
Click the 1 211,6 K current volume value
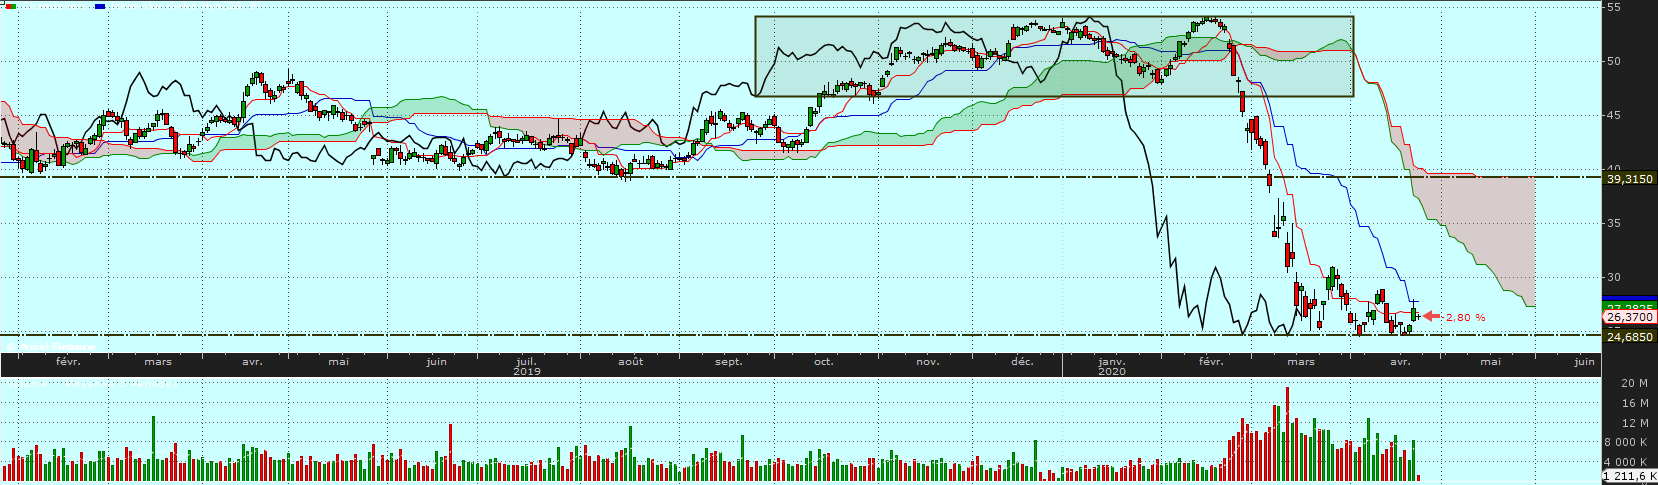pos(1629,477)
